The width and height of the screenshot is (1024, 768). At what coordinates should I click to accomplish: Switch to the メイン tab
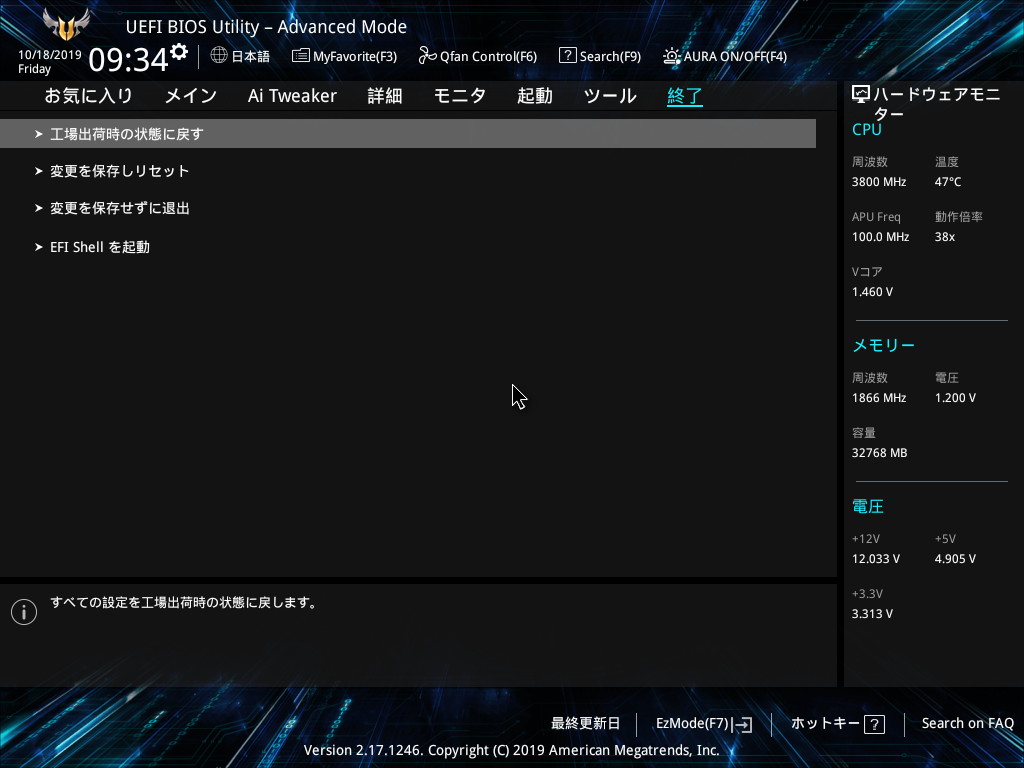pyautogui.click(x=191, y=96)
